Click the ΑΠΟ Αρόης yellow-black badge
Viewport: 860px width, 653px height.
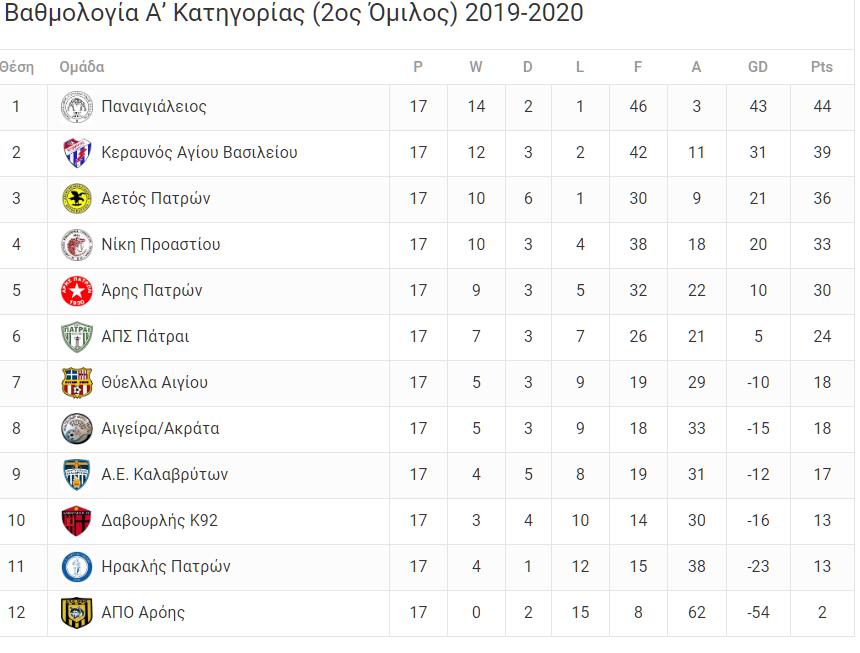tap(76, 614)
